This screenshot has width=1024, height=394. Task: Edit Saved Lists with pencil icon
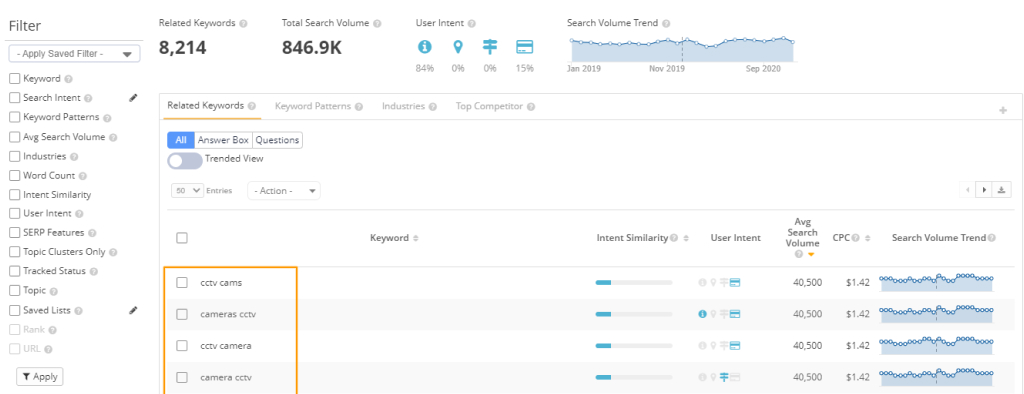(x=133, y=310)
